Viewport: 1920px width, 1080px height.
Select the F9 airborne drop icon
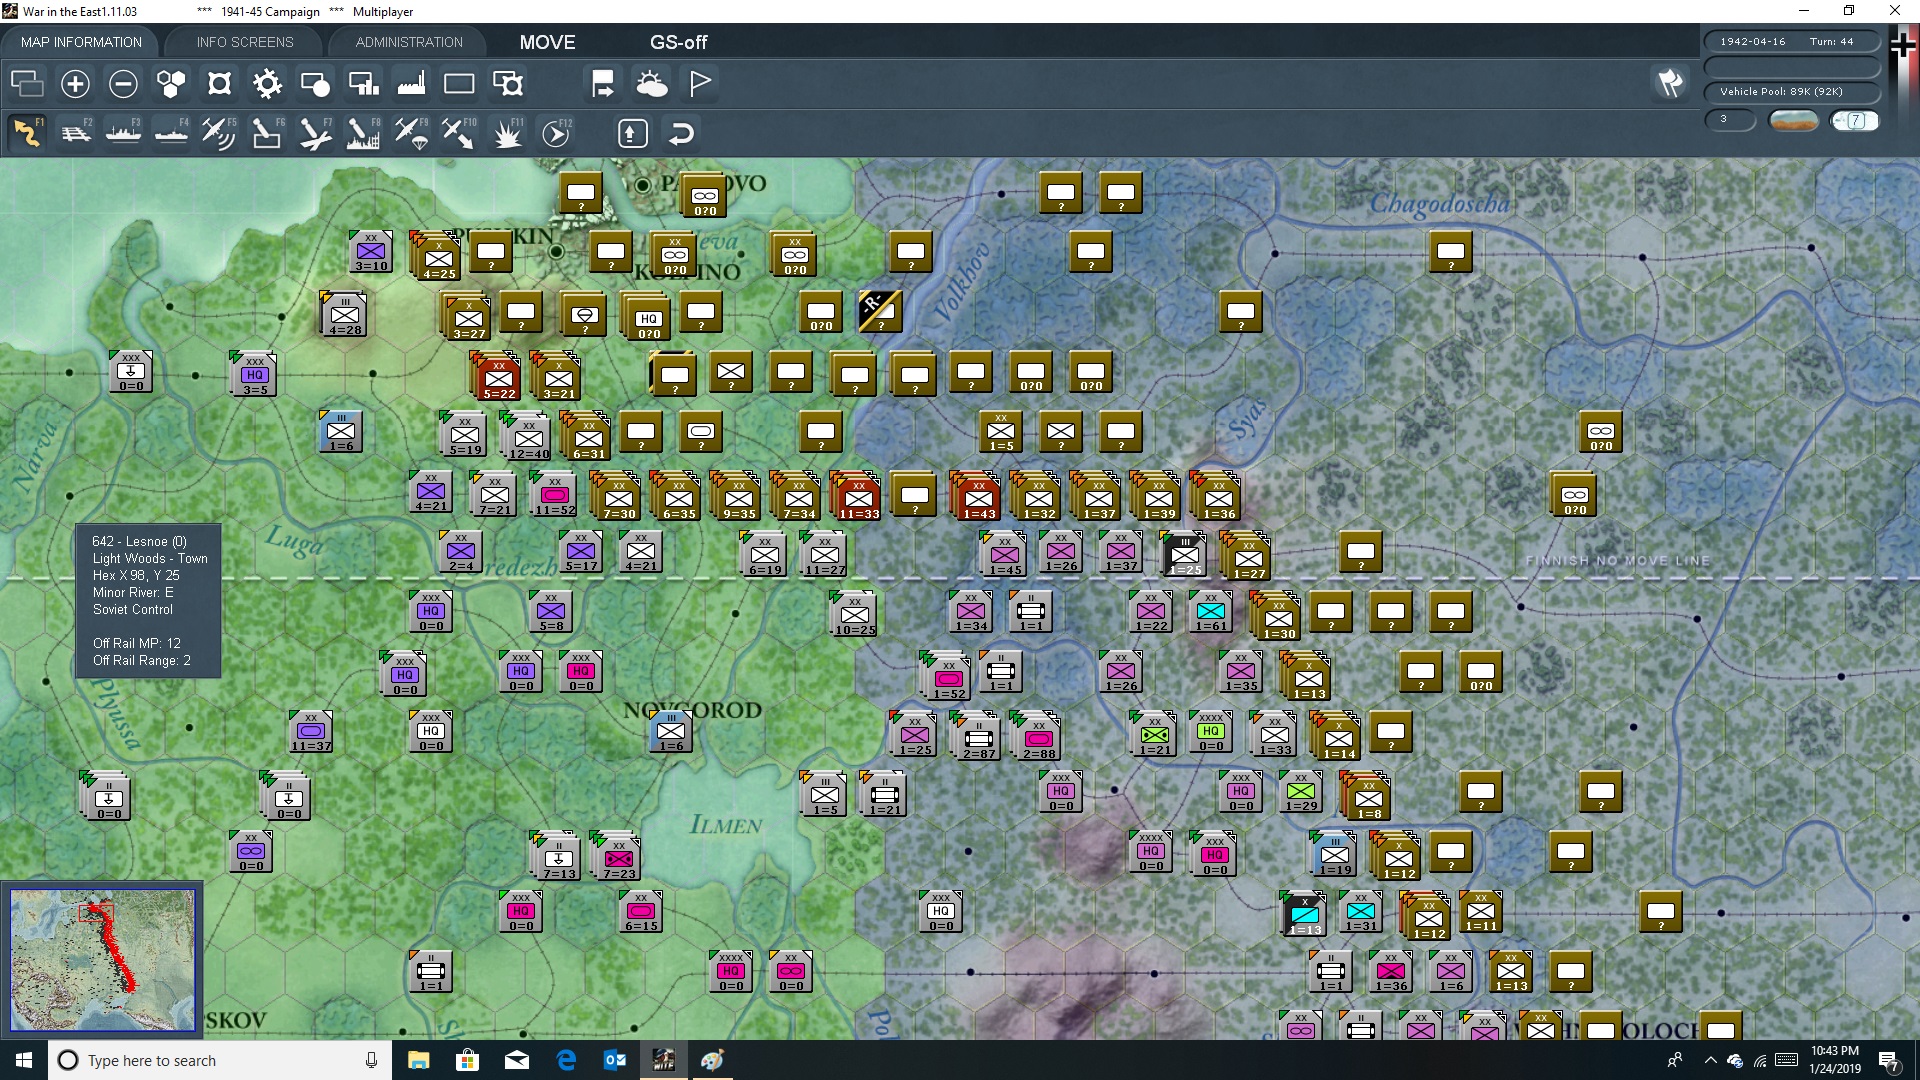point(411,132)
